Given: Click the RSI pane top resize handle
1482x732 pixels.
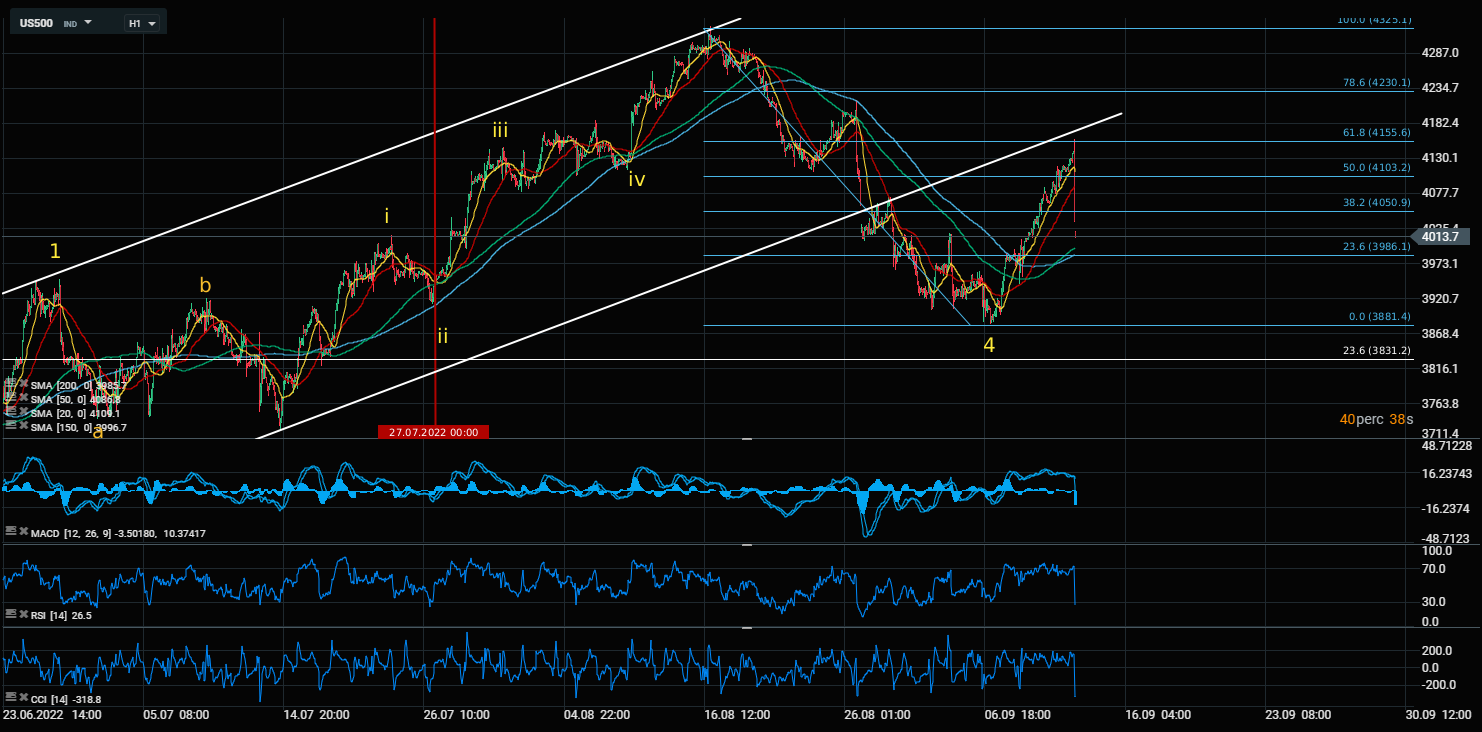Looking at the screenshot, I should point(746,545).
